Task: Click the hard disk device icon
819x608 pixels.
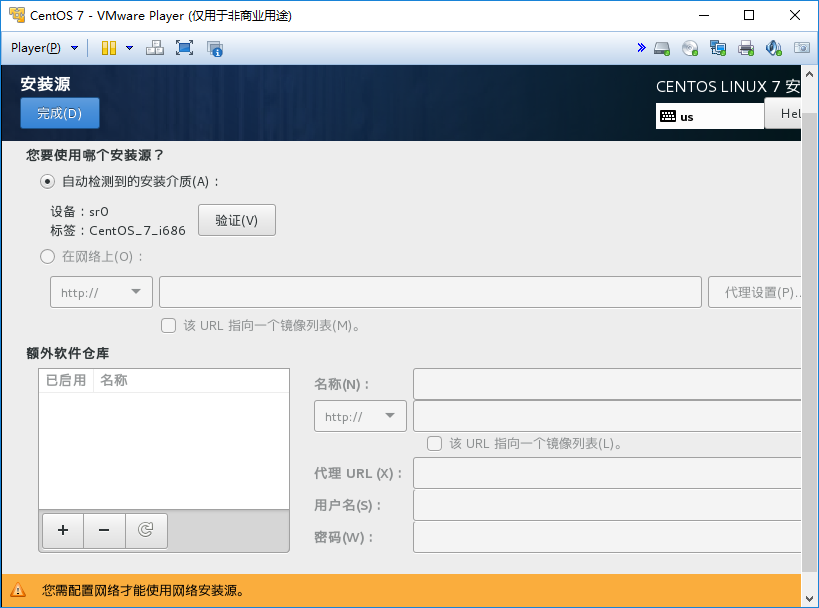Action: (x=662, y=49)
